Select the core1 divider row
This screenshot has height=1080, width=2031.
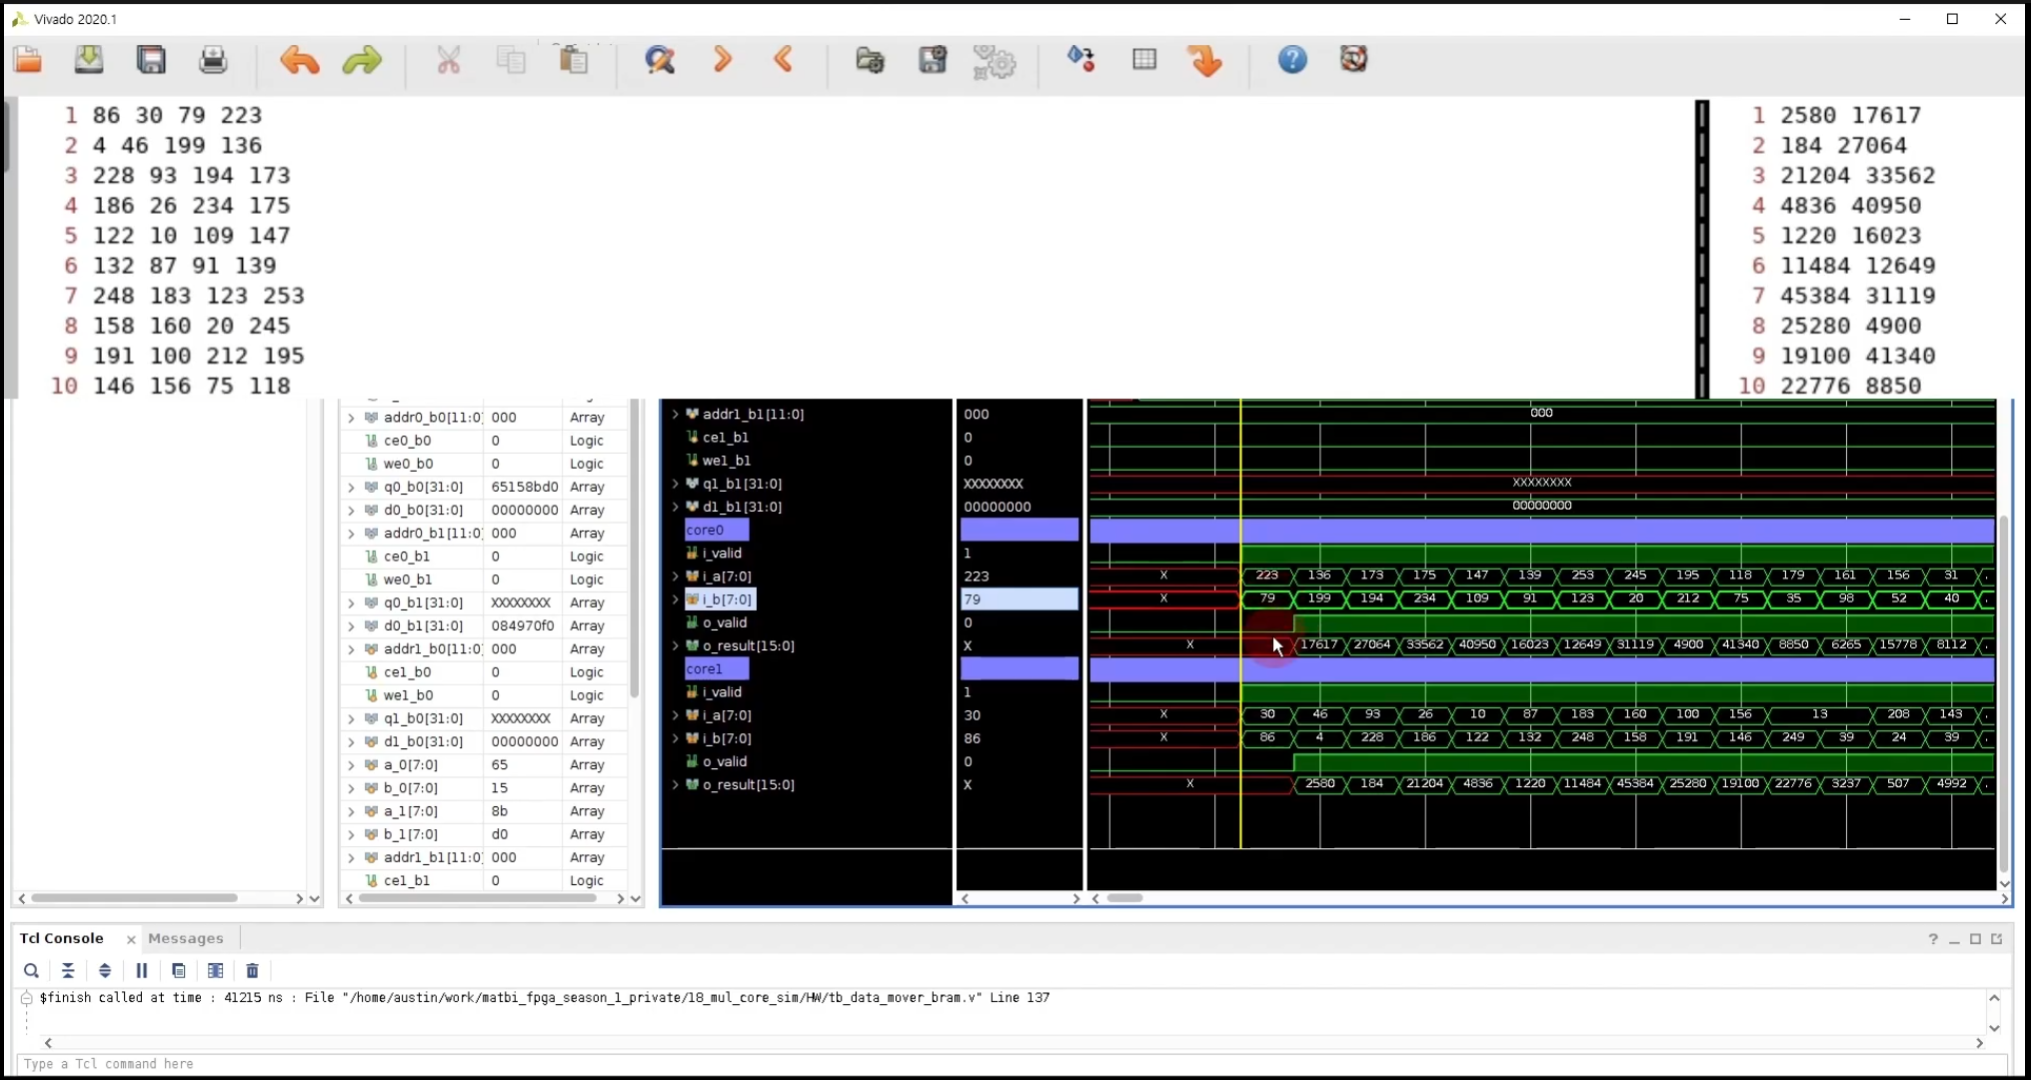point(716,669)
